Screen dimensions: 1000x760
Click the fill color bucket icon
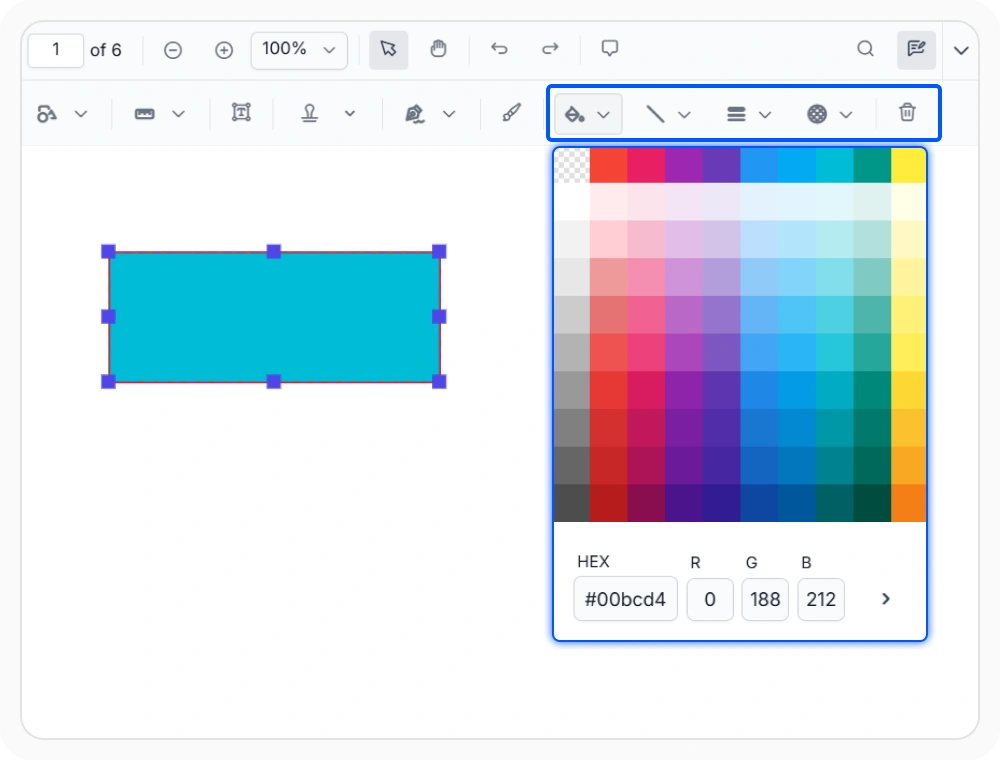575,114
